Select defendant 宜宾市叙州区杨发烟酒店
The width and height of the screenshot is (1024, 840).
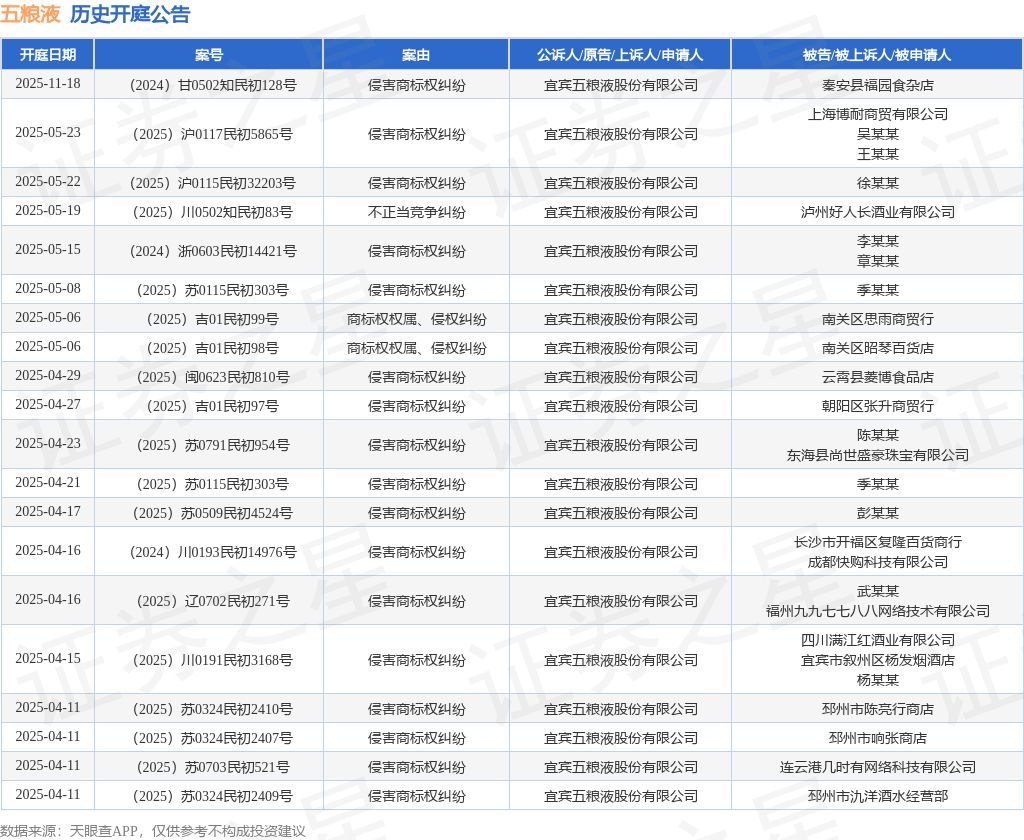pyautogui.click(x=878, y=660)
